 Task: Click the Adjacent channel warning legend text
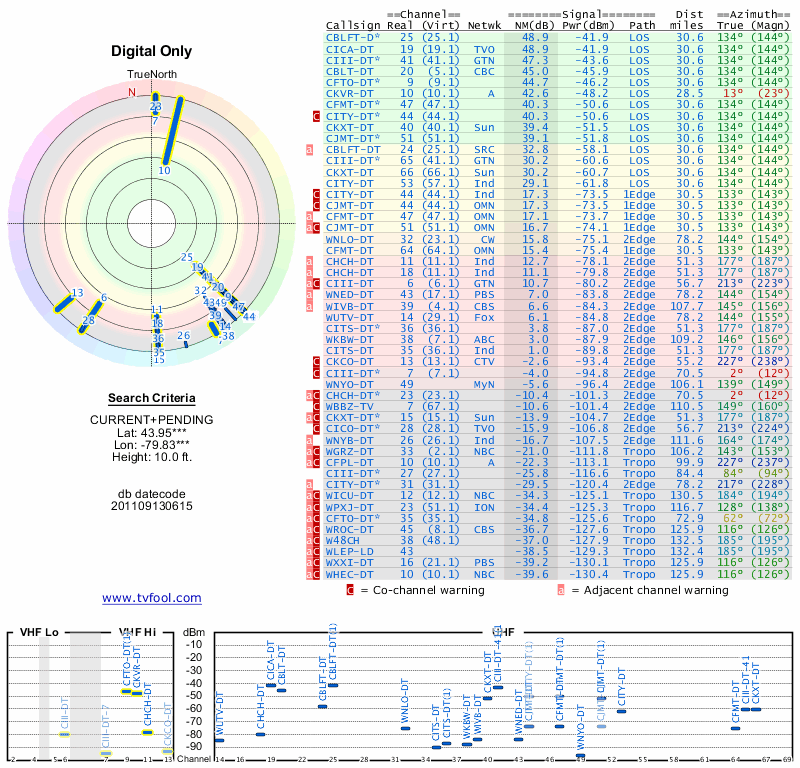(656, 590)
